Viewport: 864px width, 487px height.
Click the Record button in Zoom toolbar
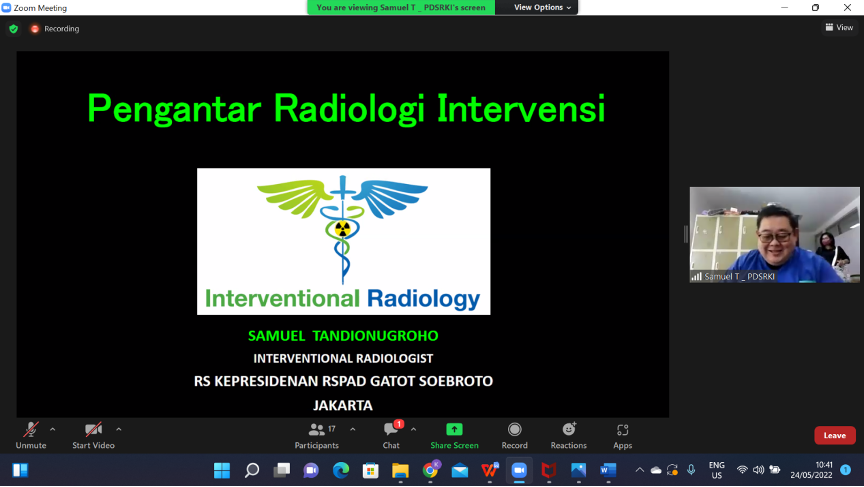[x=514, y=435]
